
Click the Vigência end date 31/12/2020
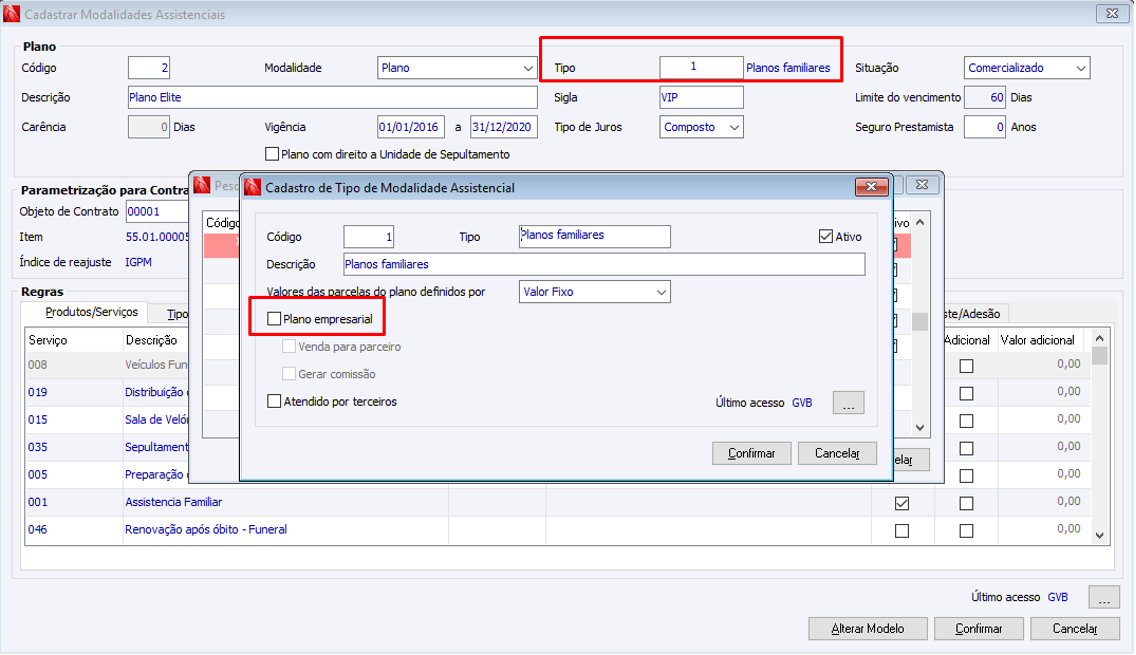pos(504,127)
